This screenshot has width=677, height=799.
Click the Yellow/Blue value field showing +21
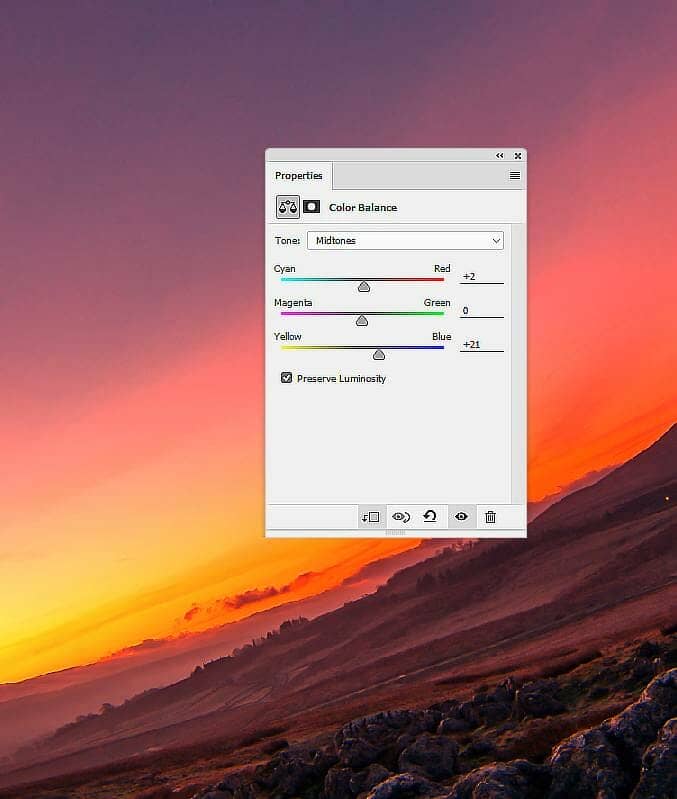pos(481,345)
